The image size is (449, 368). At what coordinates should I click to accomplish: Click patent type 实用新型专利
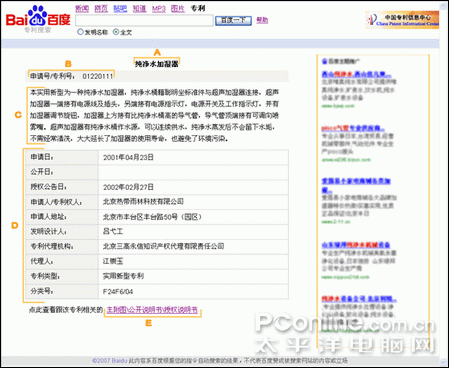point(123,276)
